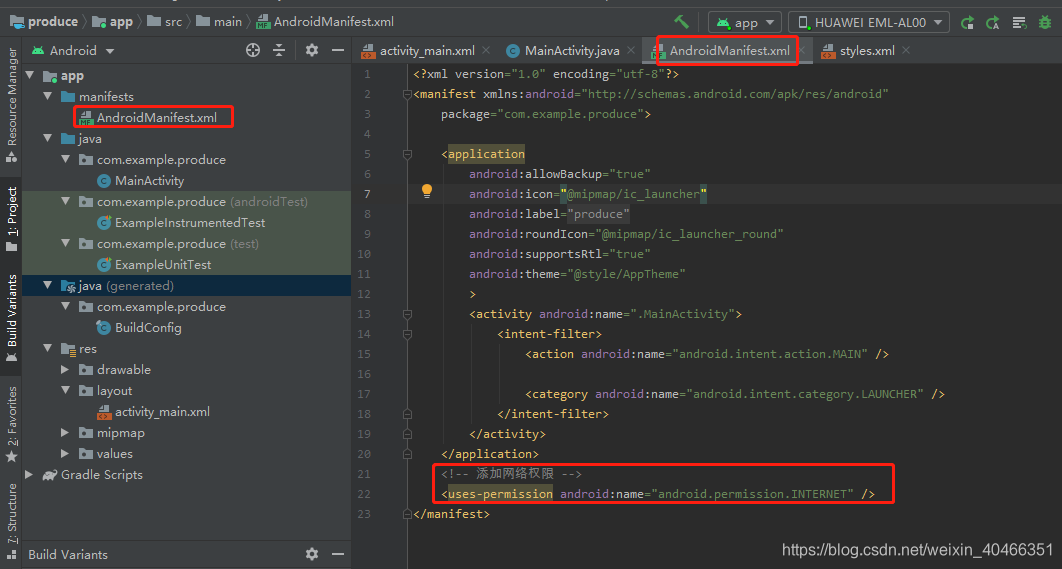This screenshot has height=569, width=1062.
Task: Collapse the java (generated) folder
Action: click(x=47, y=285)
